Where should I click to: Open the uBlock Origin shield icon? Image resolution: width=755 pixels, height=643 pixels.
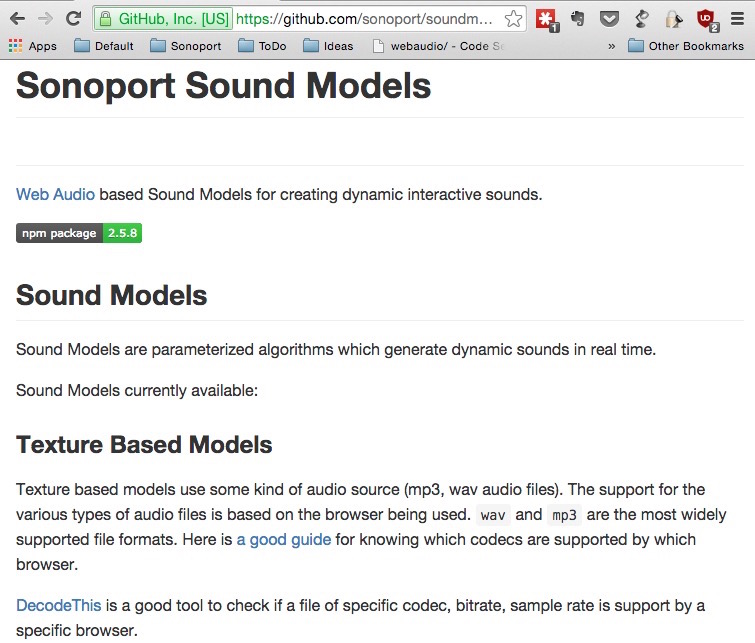pyautogui.click(x=706, y=19)
